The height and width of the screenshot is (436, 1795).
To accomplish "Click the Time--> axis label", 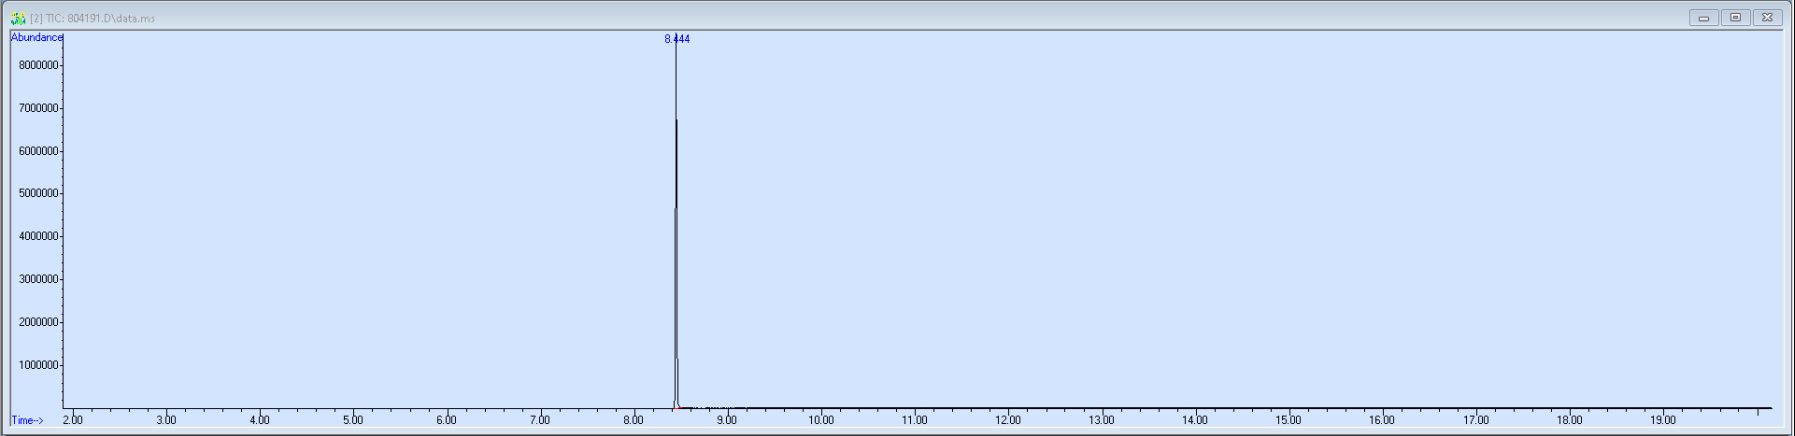I will pyautogui.click(x=28, y=420).
